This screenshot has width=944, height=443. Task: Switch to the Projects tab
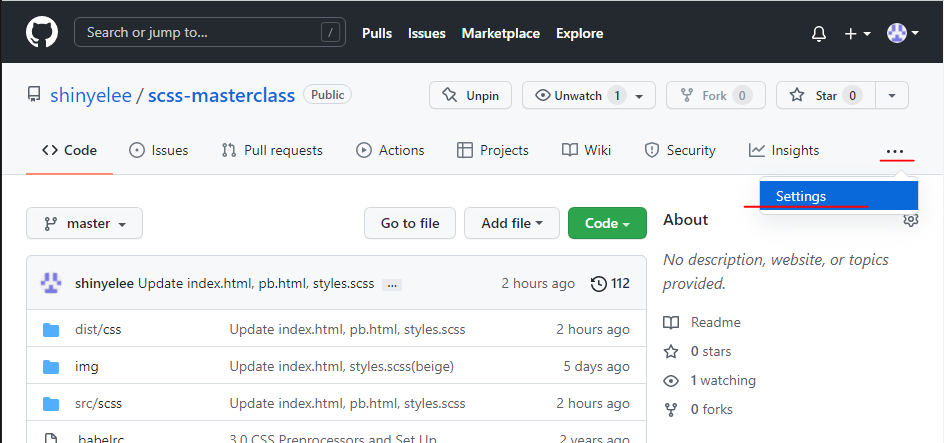(493, 150)
